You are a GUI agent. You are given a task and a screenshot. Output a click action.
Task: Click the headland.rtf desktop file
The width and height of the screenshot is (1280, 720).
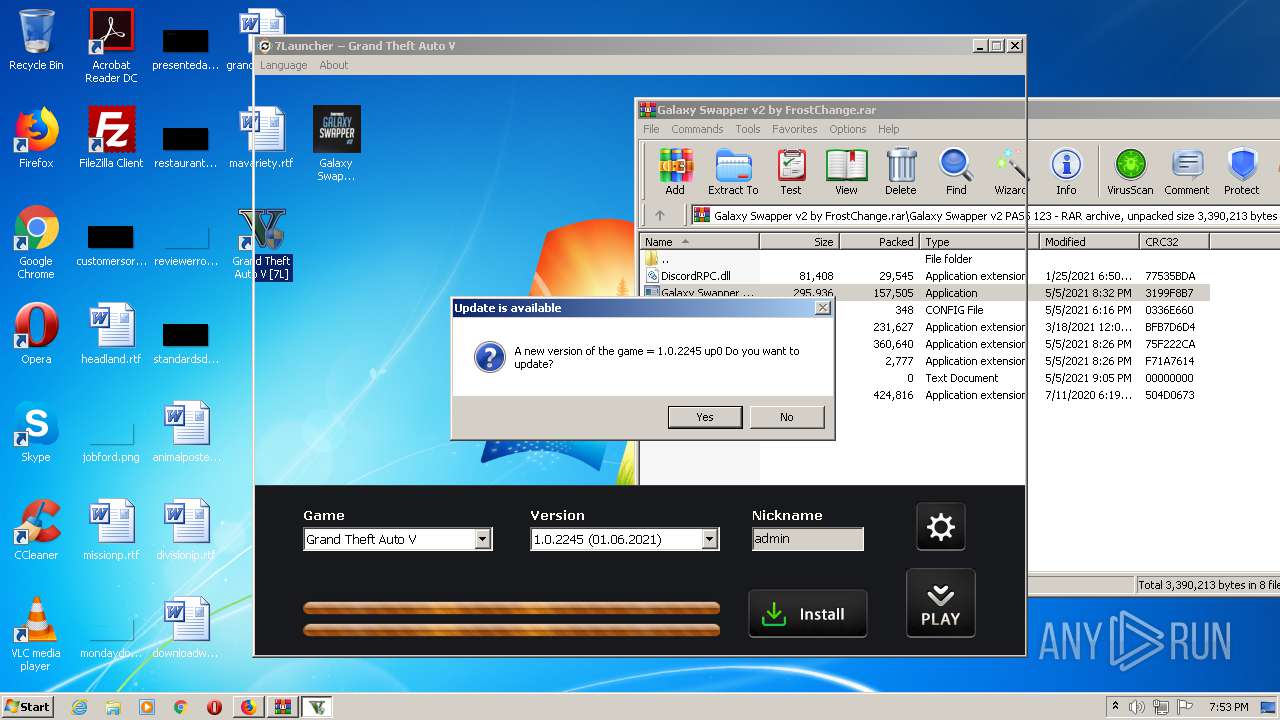point(111,334)
